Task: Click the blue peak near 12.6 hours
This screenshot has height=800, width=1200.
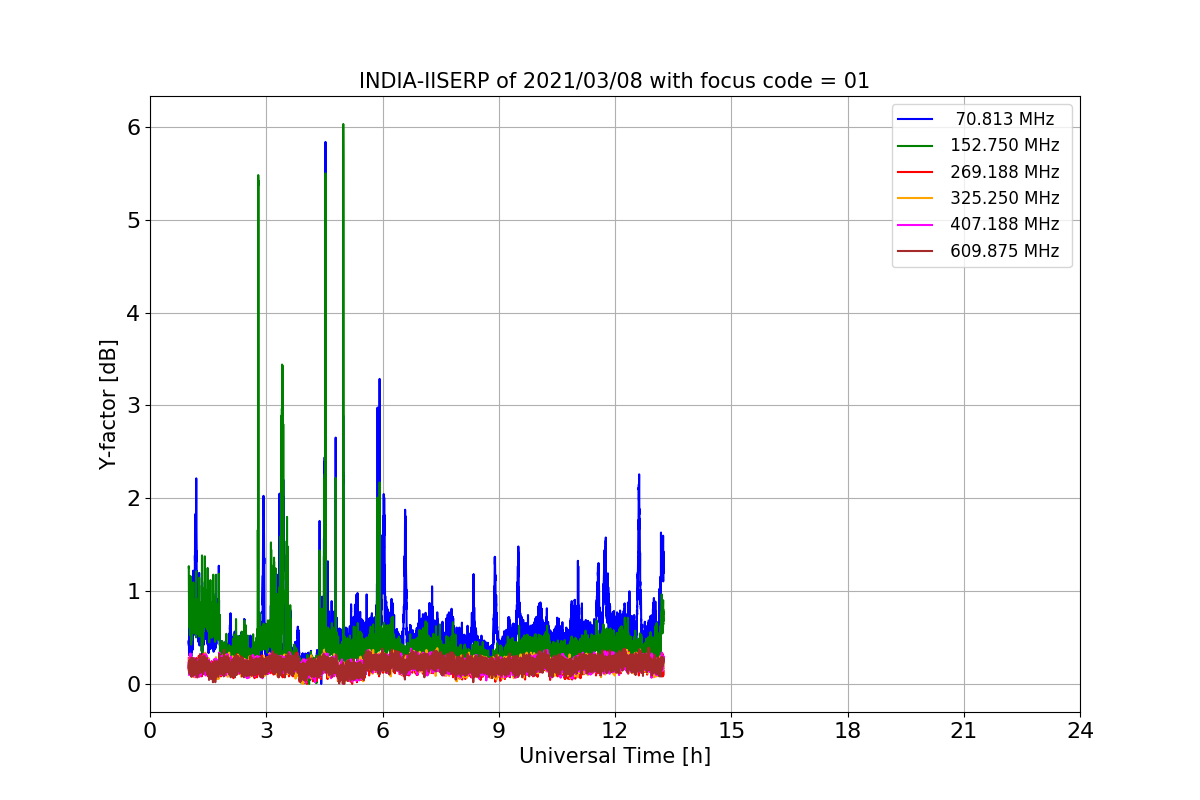Action: (x=639, y=477)
